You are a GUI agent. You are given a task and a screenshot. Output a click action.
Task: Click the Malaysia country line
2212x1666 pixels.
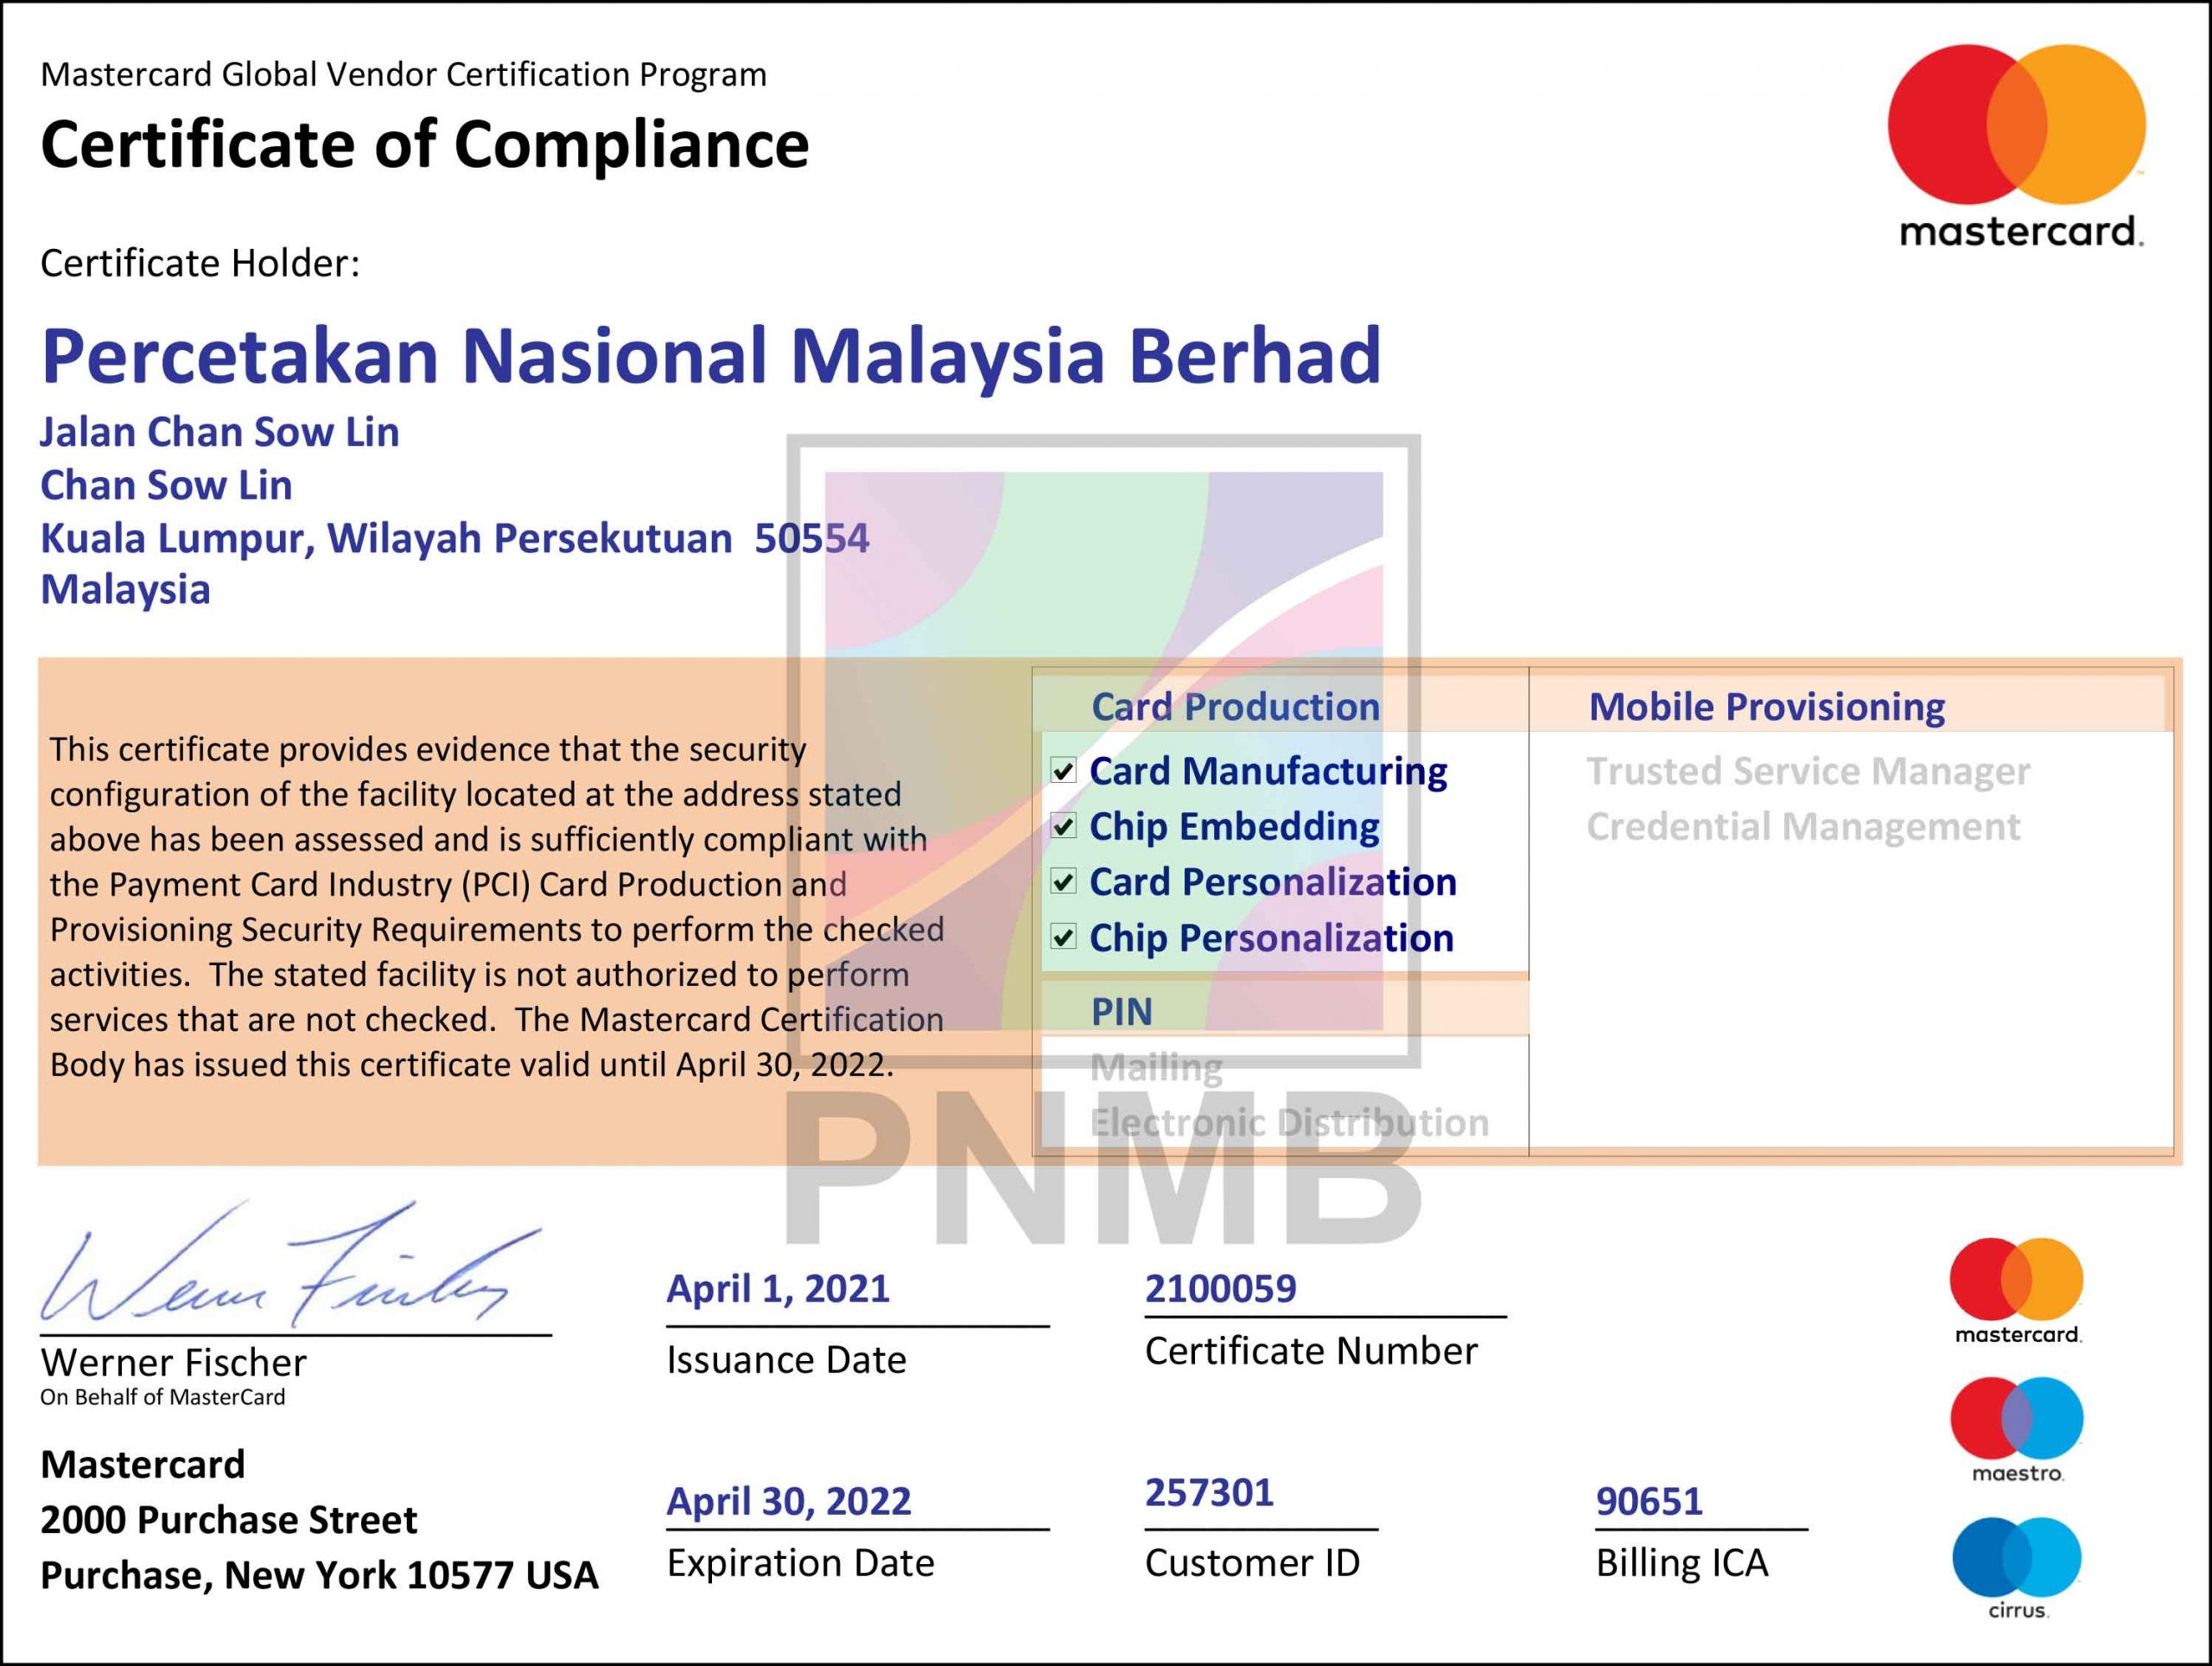coord(125,590)
